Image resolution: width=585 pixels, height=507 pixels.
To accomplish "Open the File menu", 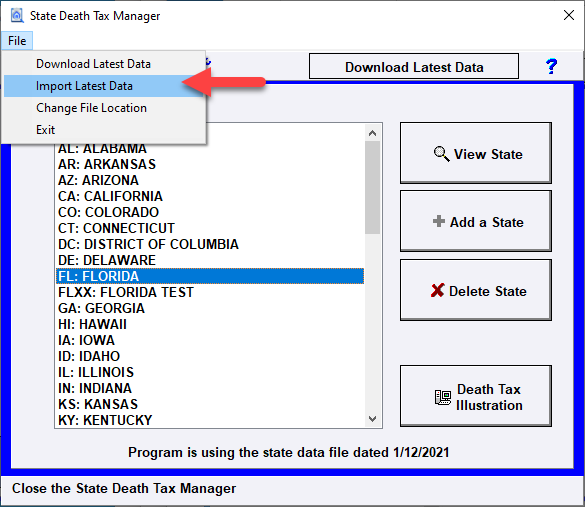I will coord(17,41).
